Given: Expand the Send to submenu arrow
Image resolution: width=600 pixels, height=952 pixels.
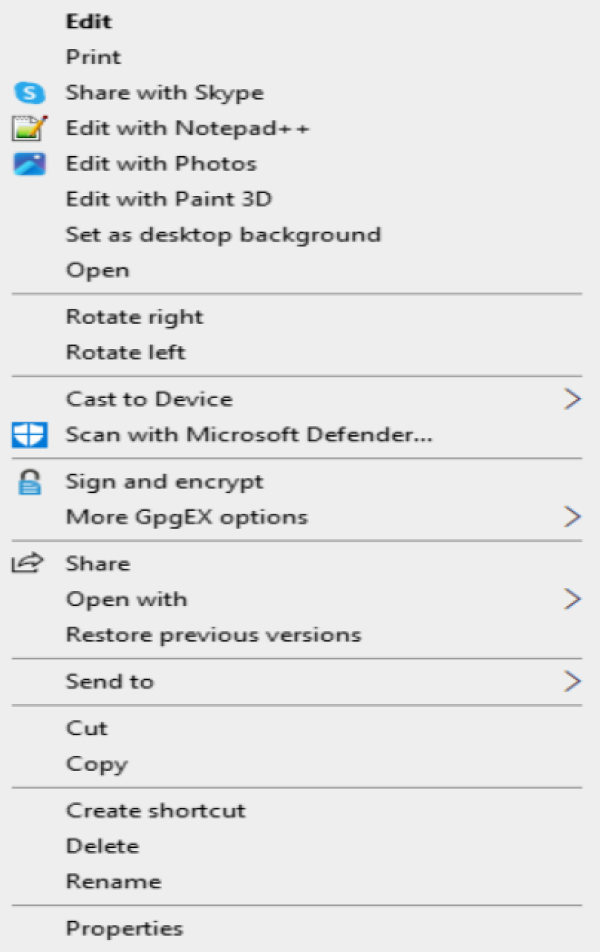Looking at the screenshot, I should [x=572, y=681].
